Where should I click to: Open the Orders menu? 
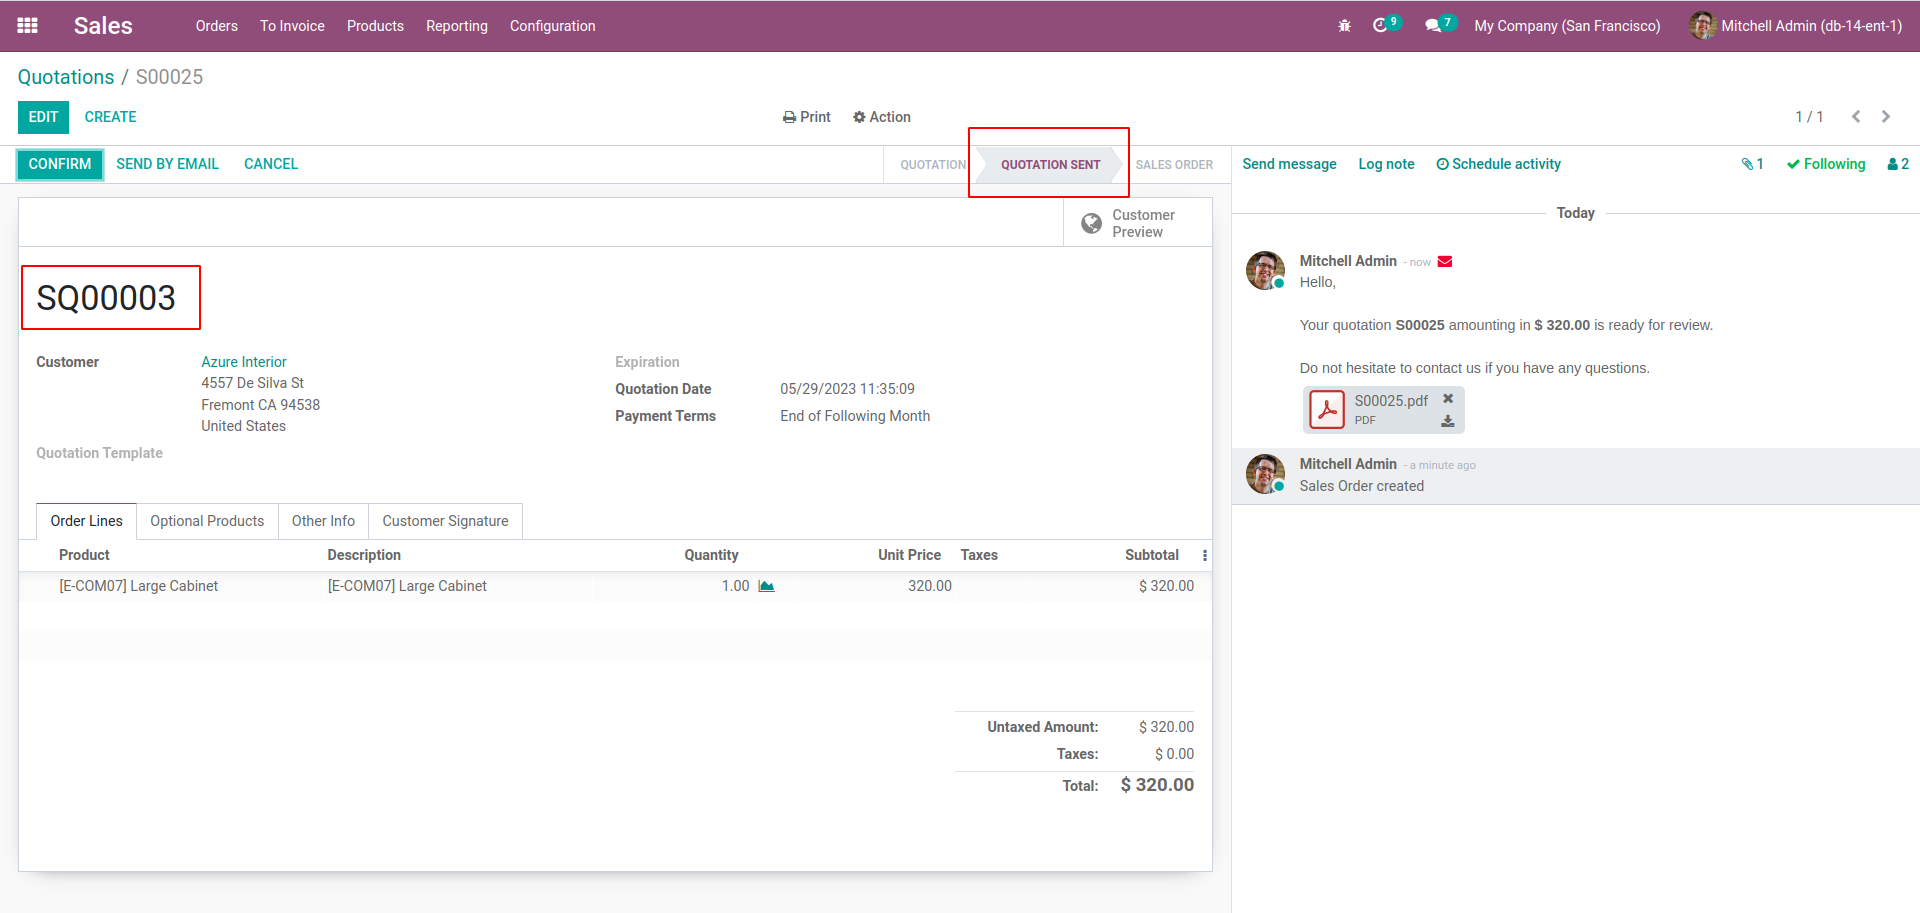pos(217,26)
